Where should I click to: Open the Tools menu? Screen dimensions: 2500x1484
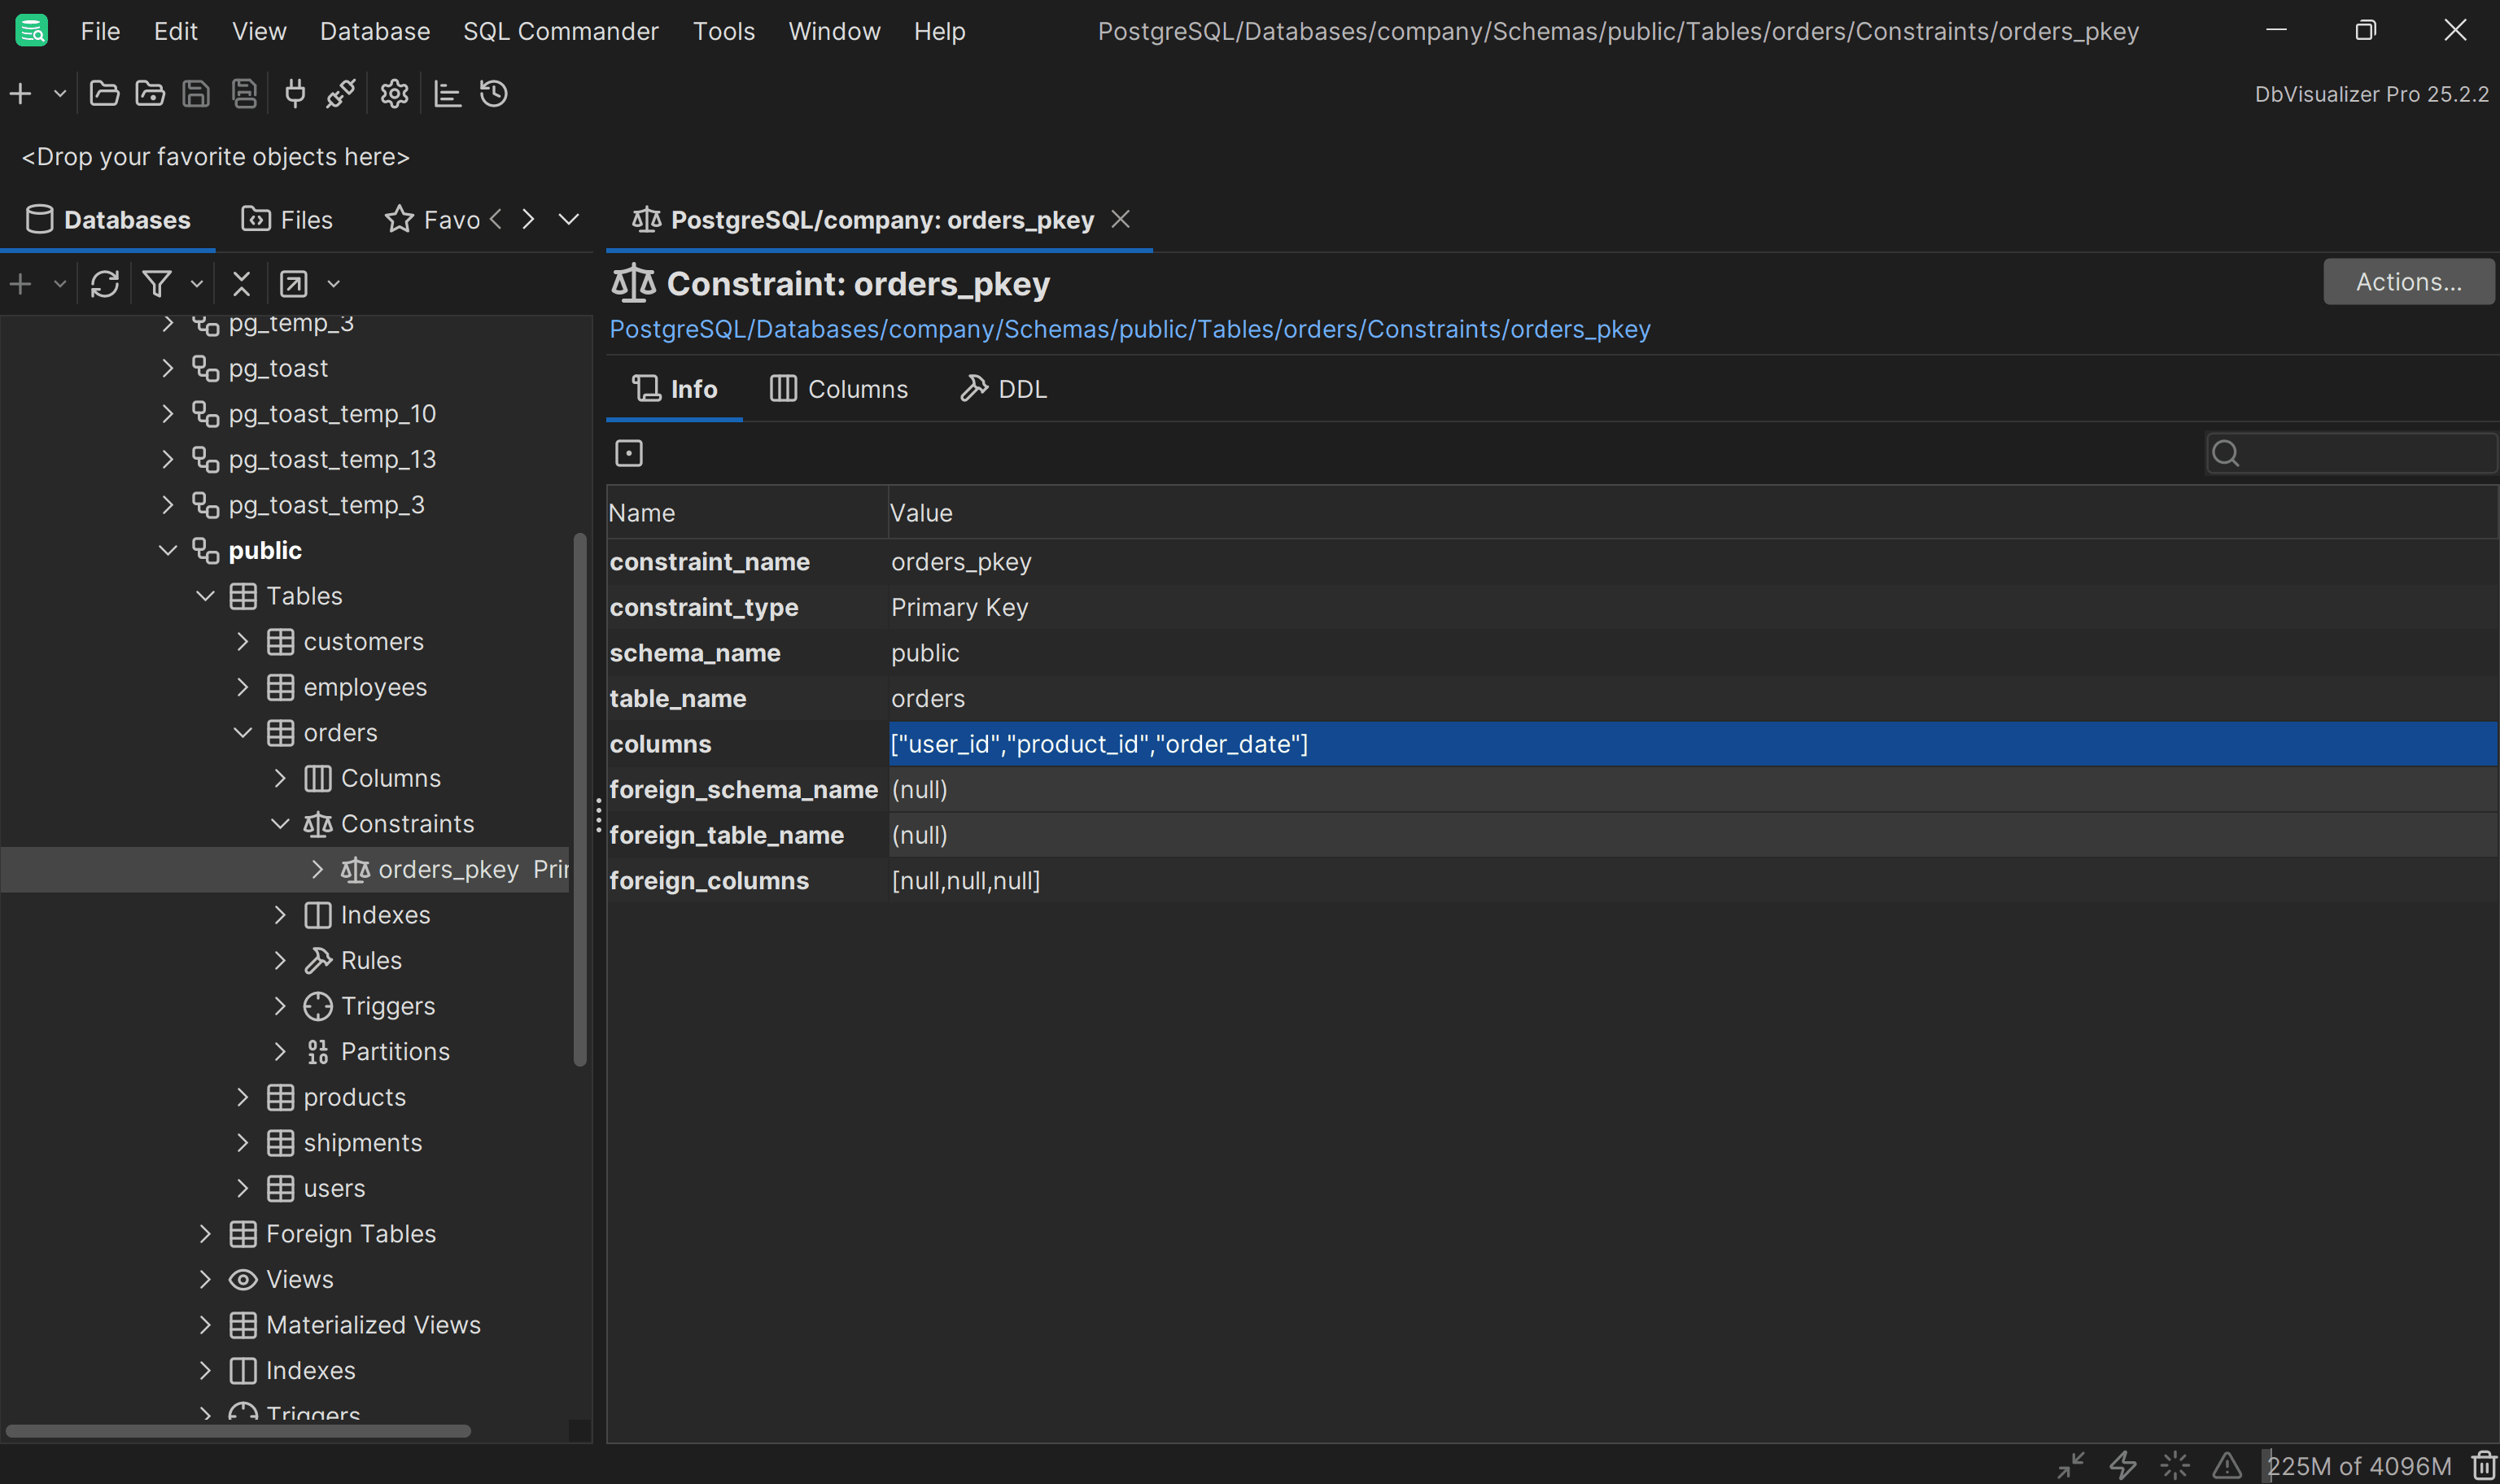(724, 31)
